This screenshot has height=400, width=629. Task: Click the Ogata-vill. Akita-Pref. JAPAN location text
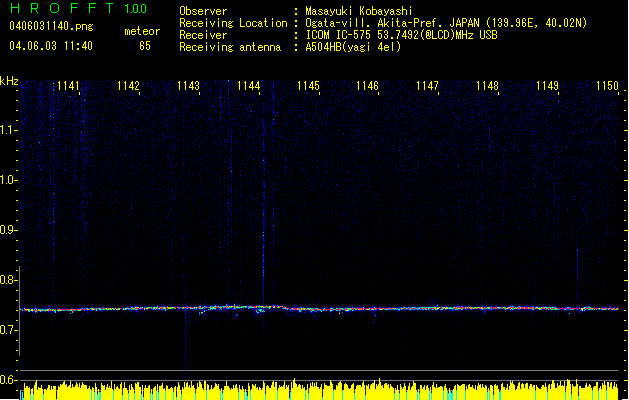coord(446,23)
